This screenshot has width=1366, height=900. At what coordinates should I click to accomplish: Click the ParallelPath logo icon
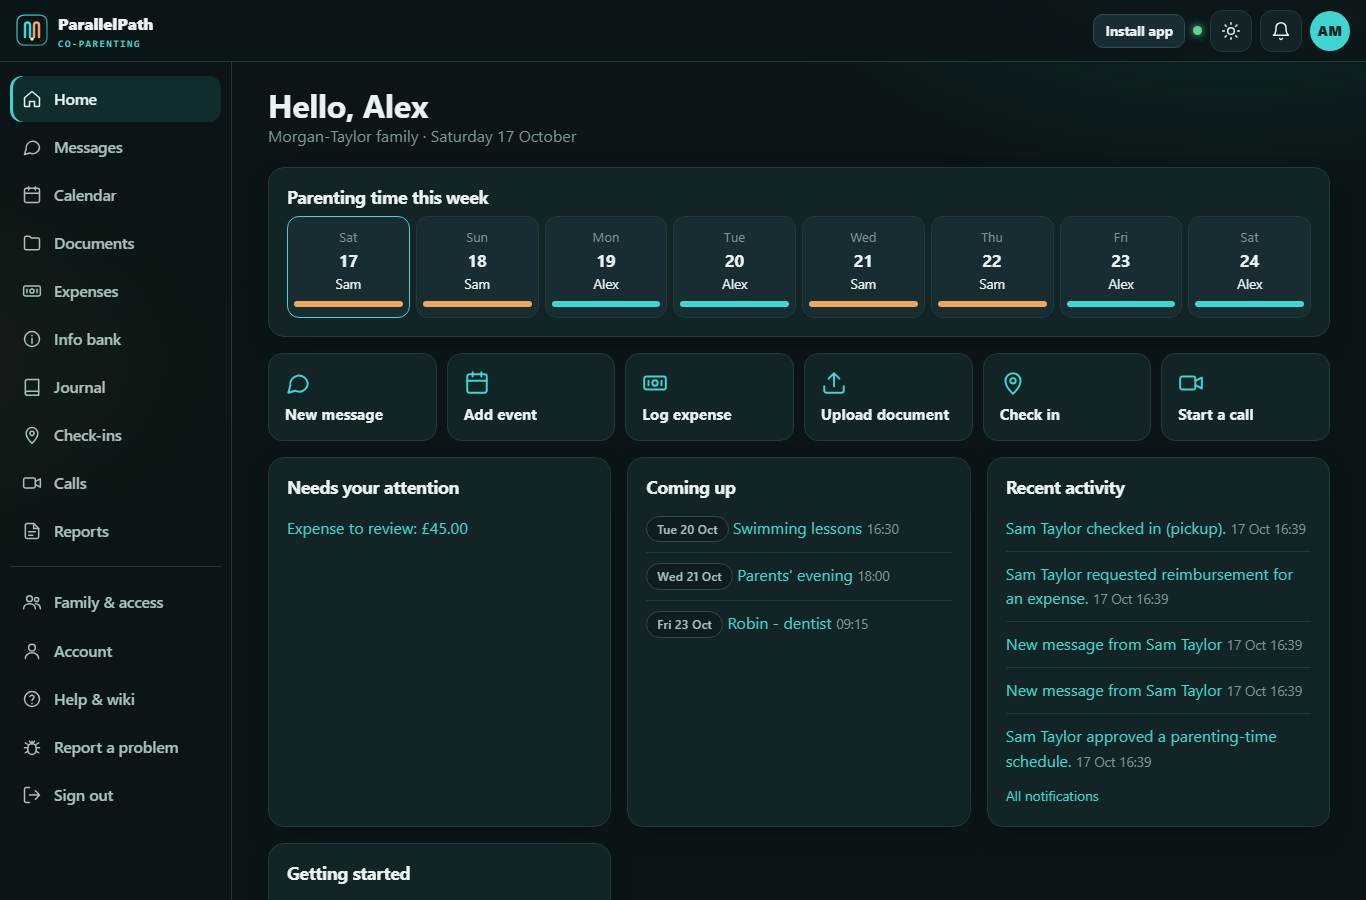tap(32, 31)
